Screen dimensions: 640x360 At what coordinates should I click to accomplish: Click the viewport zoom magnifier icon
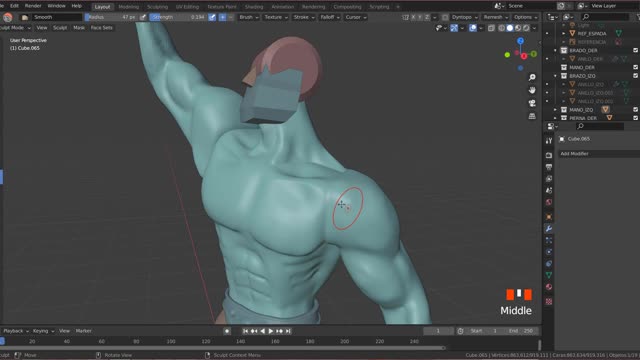coord(532,77)
